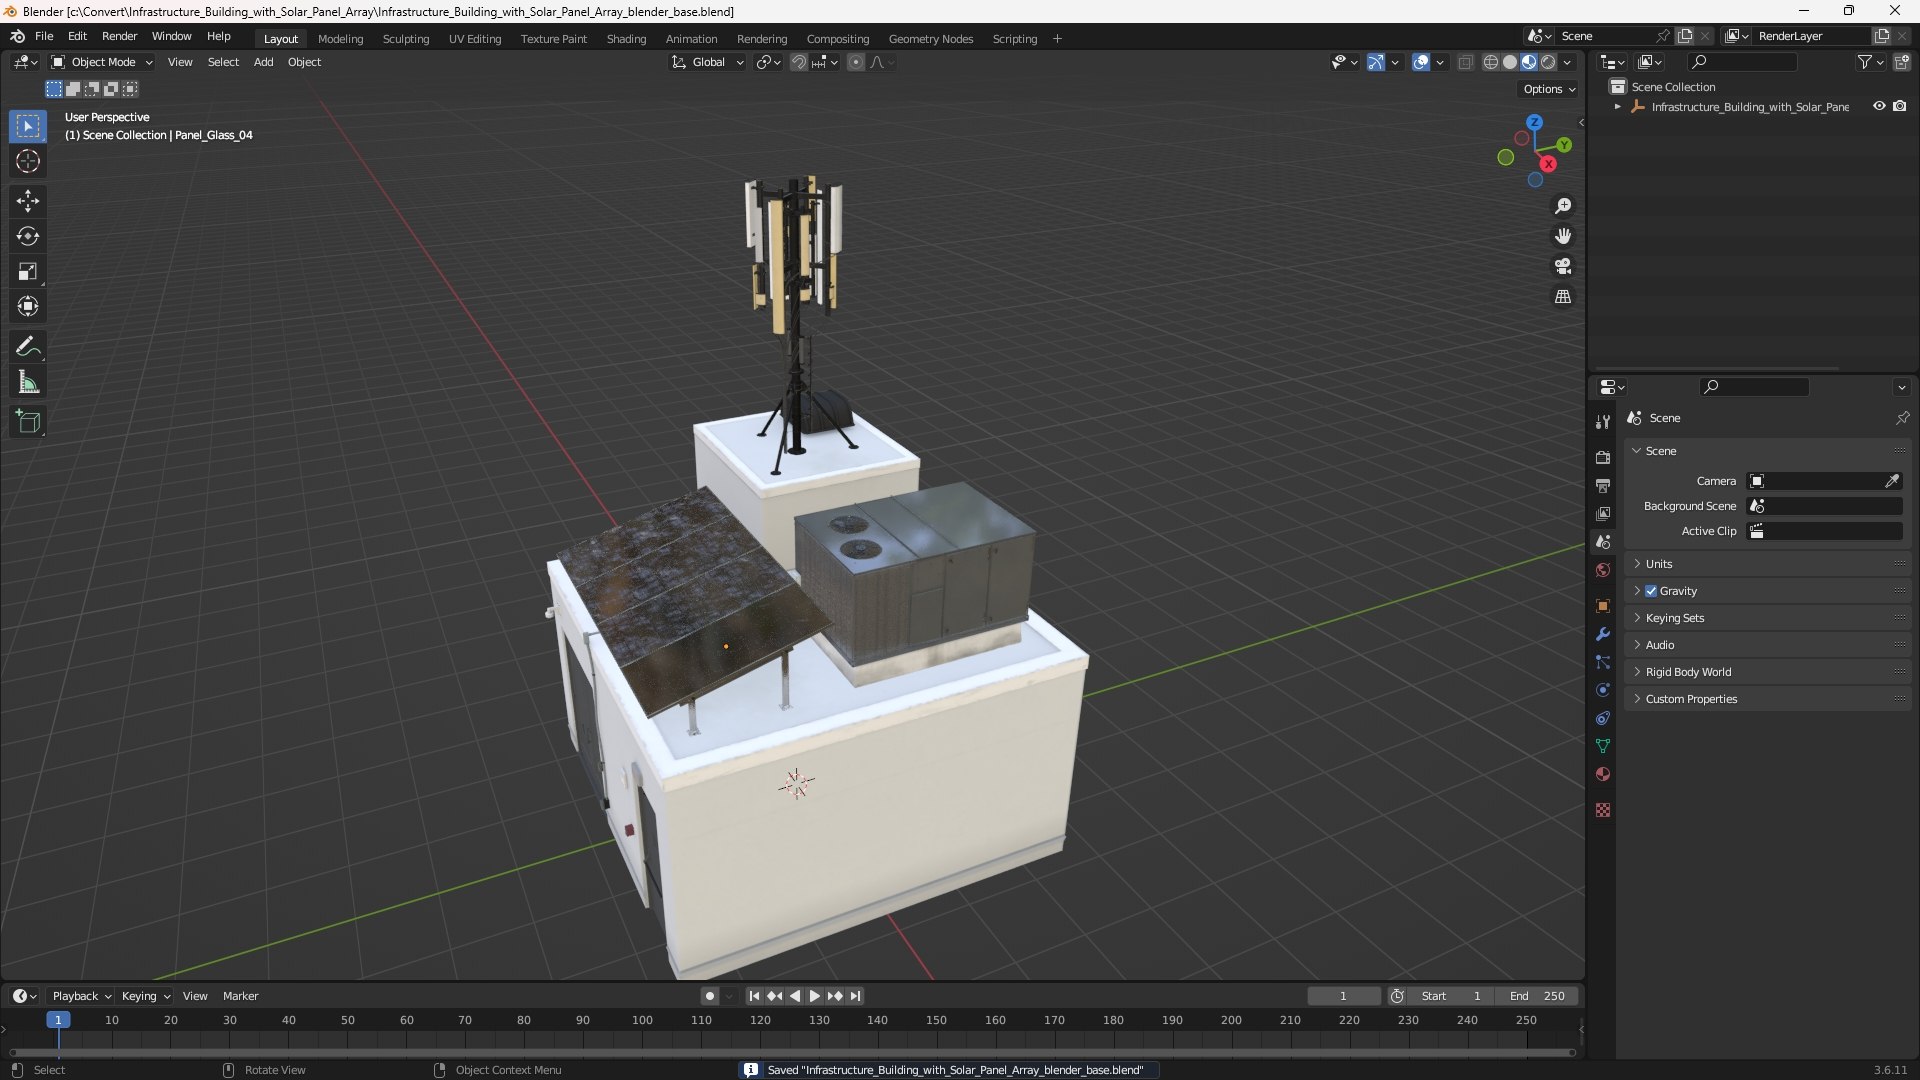Switch to the Shading workspace tab
1920x1080 pixels.
click(626, 39)
